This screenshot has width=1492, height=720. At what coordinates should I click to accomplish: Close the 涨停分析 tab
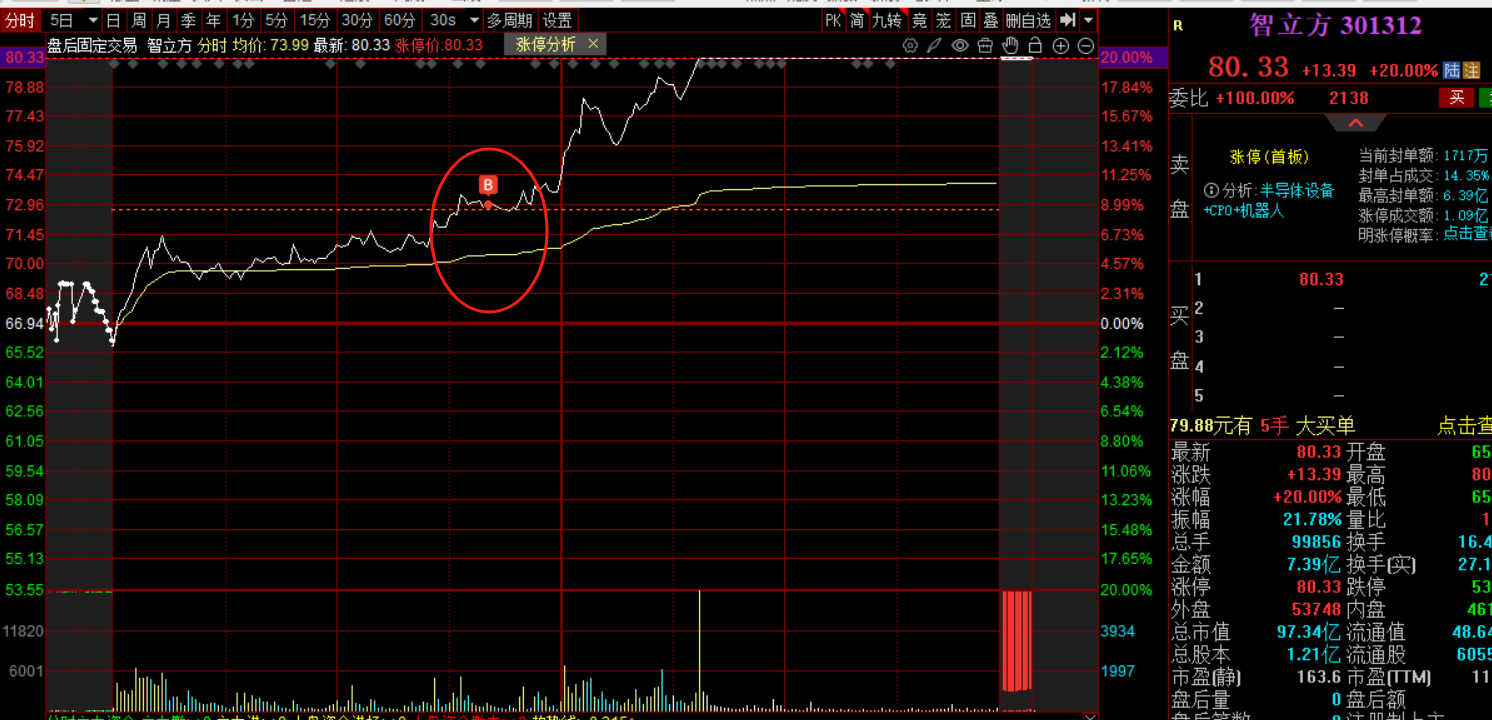593,44
